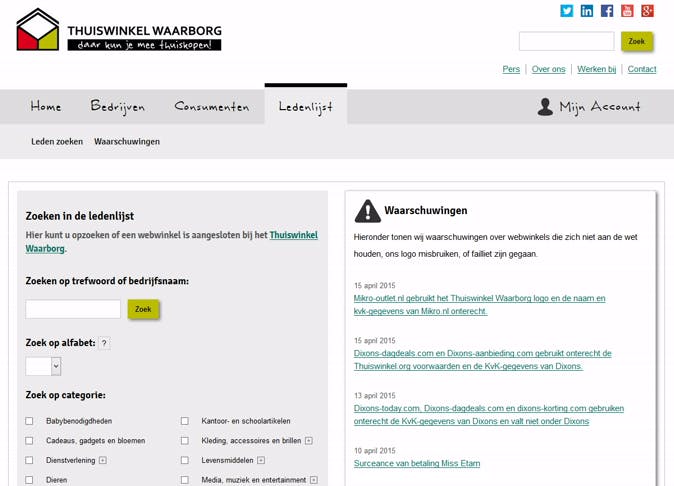Click the Thuiswinkel Waarborg house logo

(38, 29)
